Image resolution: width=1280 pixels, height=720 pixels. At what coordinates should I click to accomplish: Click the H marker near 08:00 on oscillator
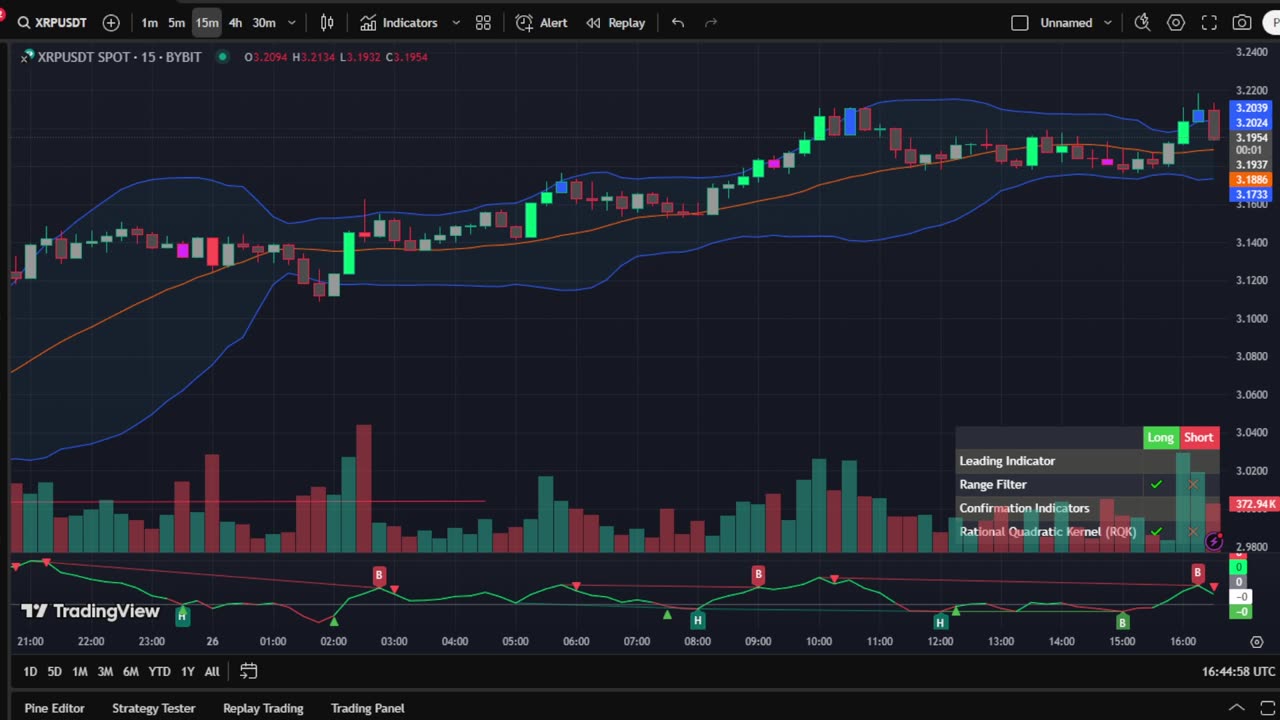698,621
